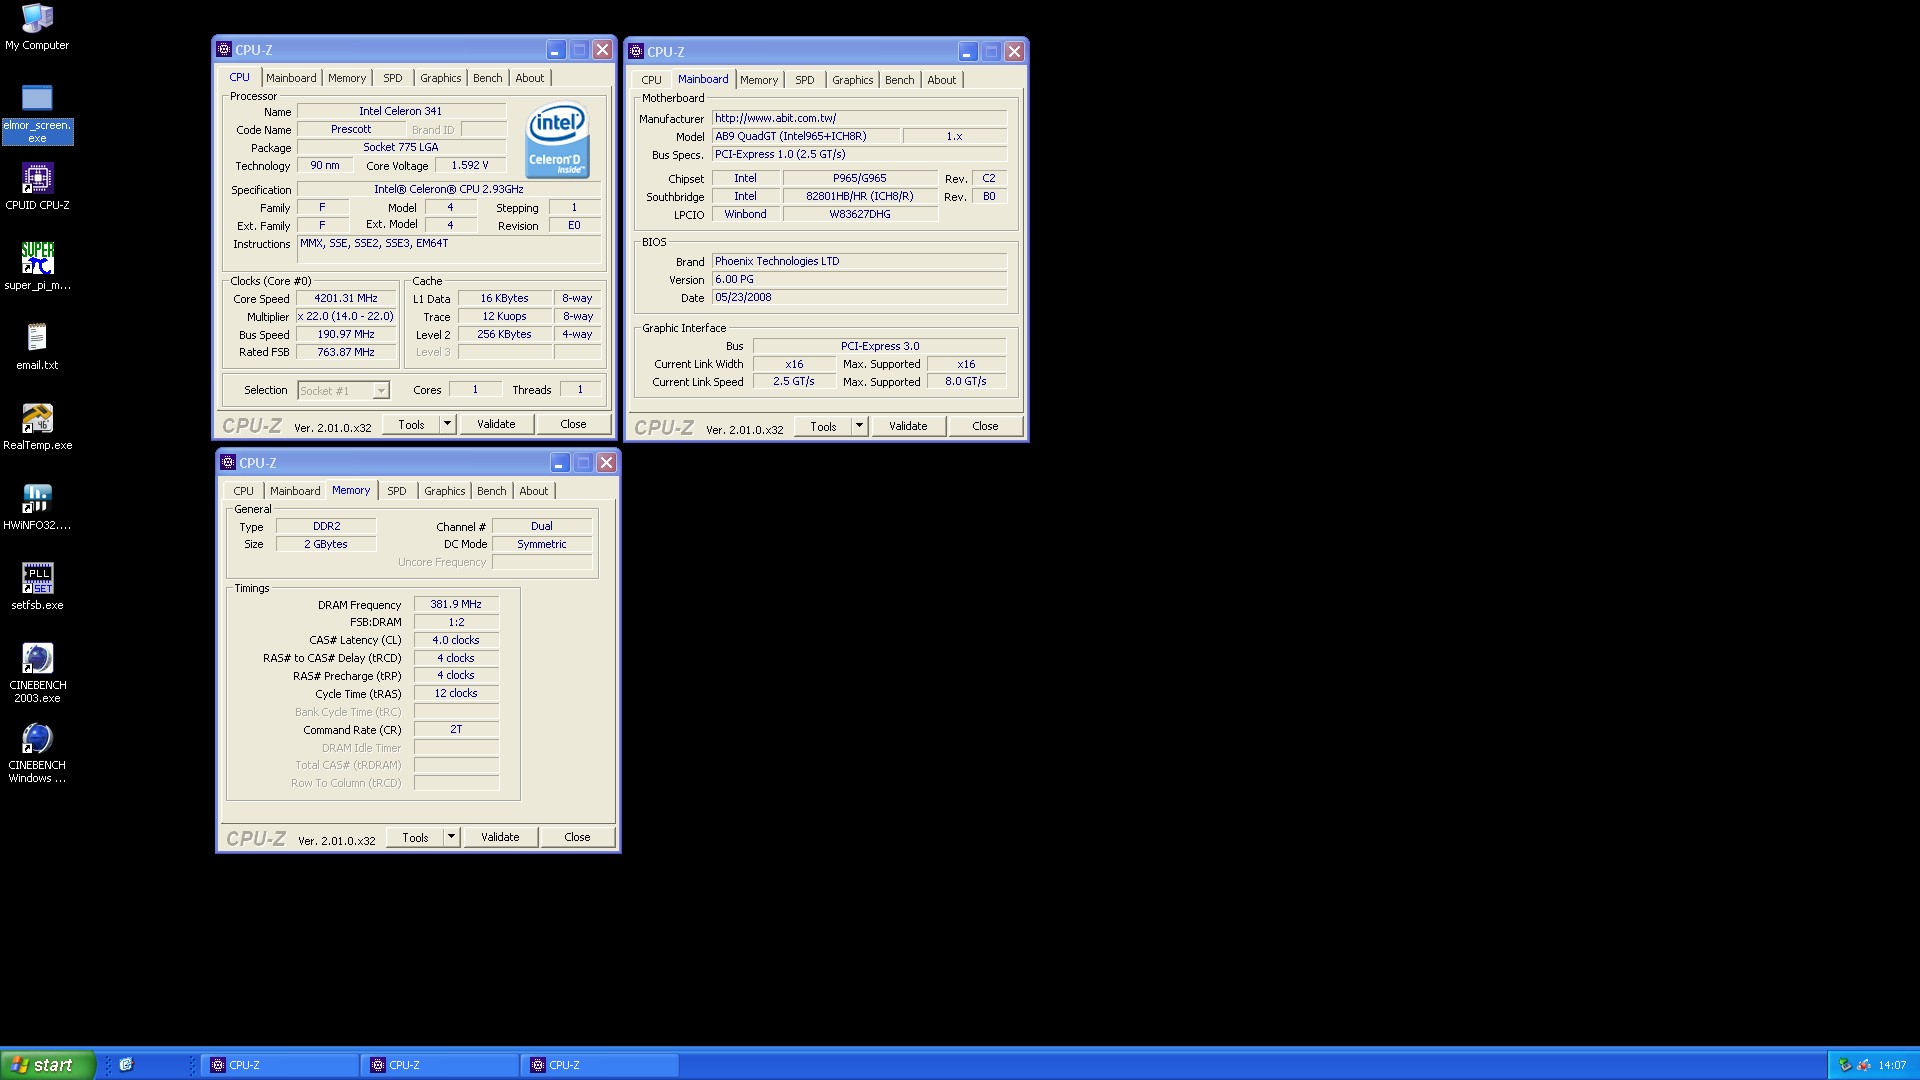Switch to CPU tab in Memory window
This screenshot has width=1920, height=1080.
coord(243,491)
